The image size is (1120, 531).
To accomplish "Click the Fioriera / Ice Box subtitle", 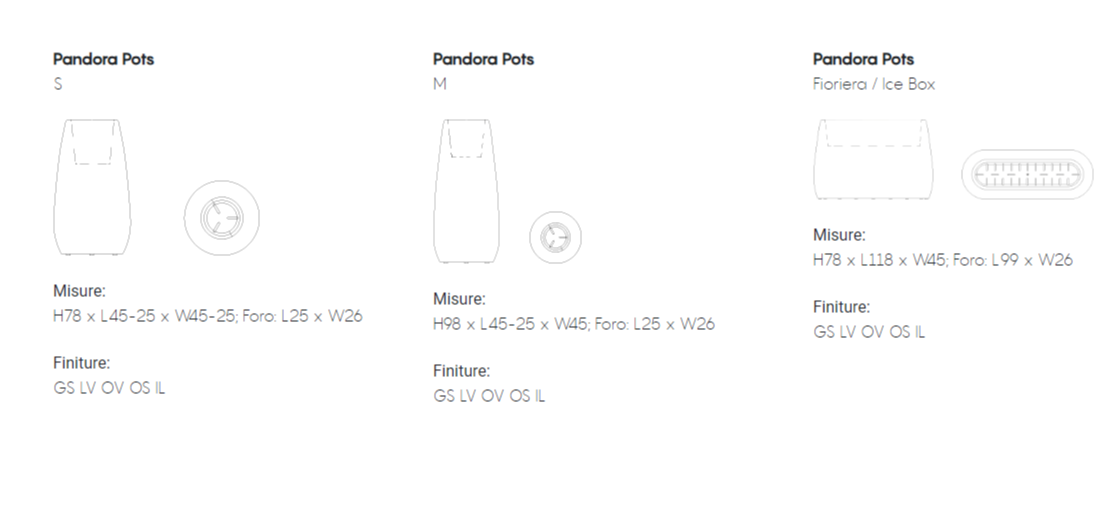I will pos(874,84).
